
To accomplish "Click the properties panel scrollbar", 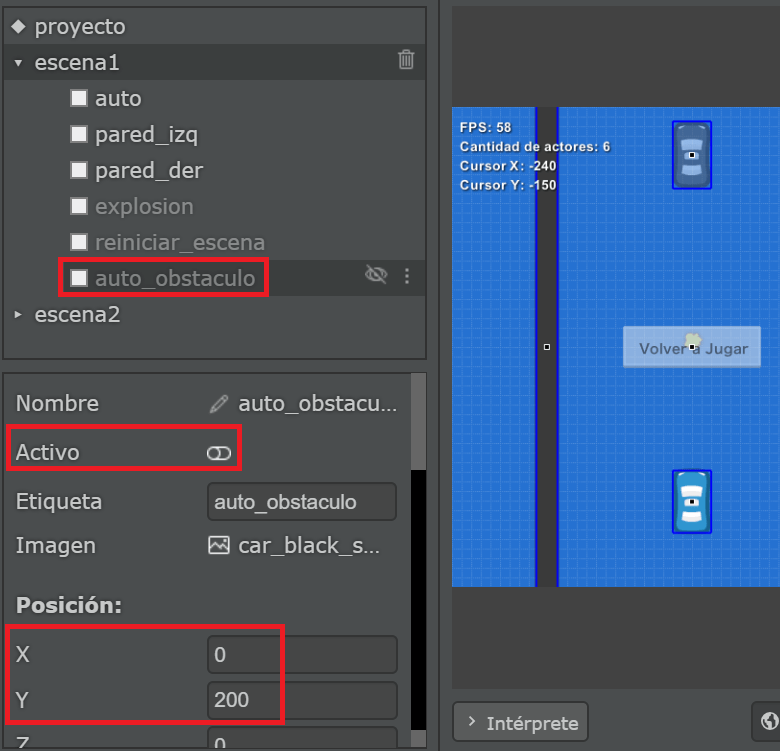I will click(419, 422).
